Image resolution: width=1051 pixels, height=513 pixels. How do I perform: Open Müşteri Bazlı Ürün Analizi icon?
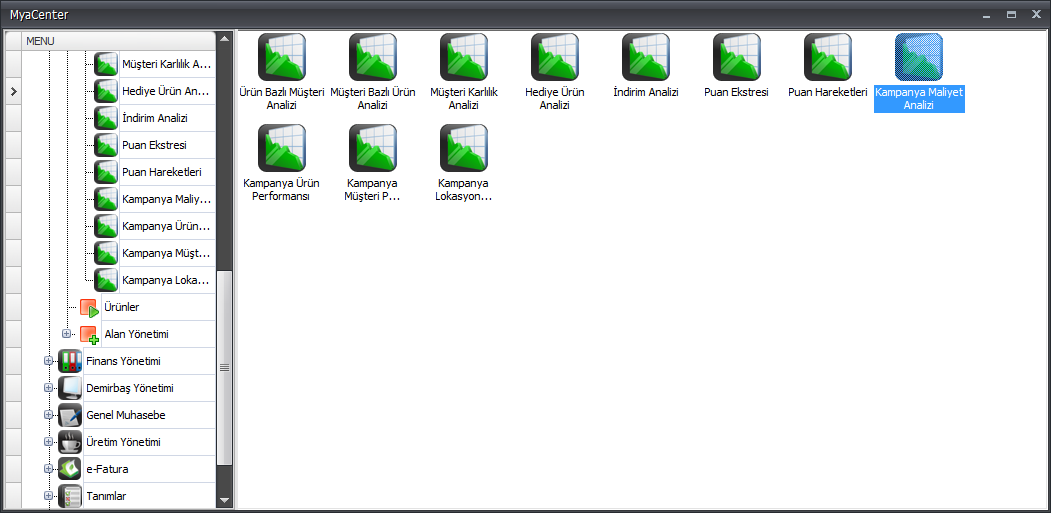[373, 57]
